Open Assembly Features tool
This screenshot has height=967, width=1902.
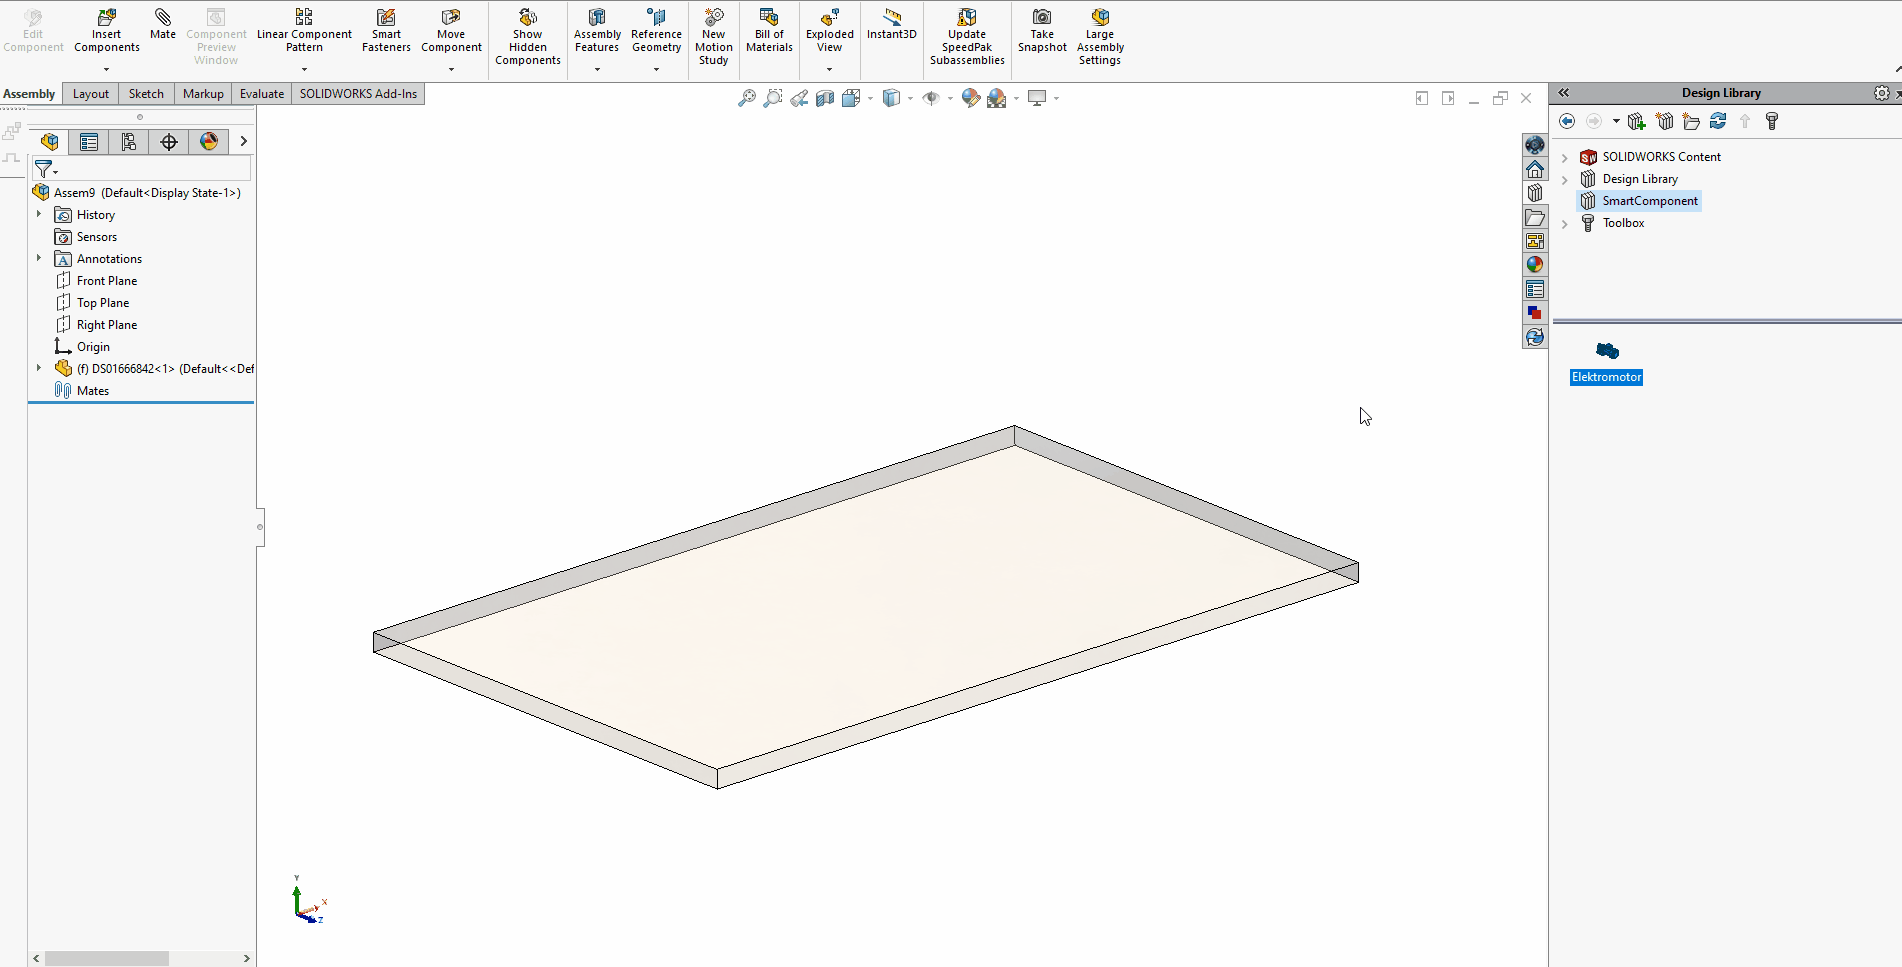(597, 30)
